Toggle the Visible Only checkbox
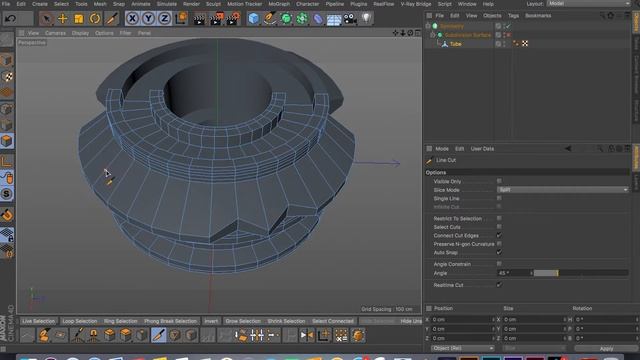The image size is (640, 360). pyautogui.click(x=499, y=181)
